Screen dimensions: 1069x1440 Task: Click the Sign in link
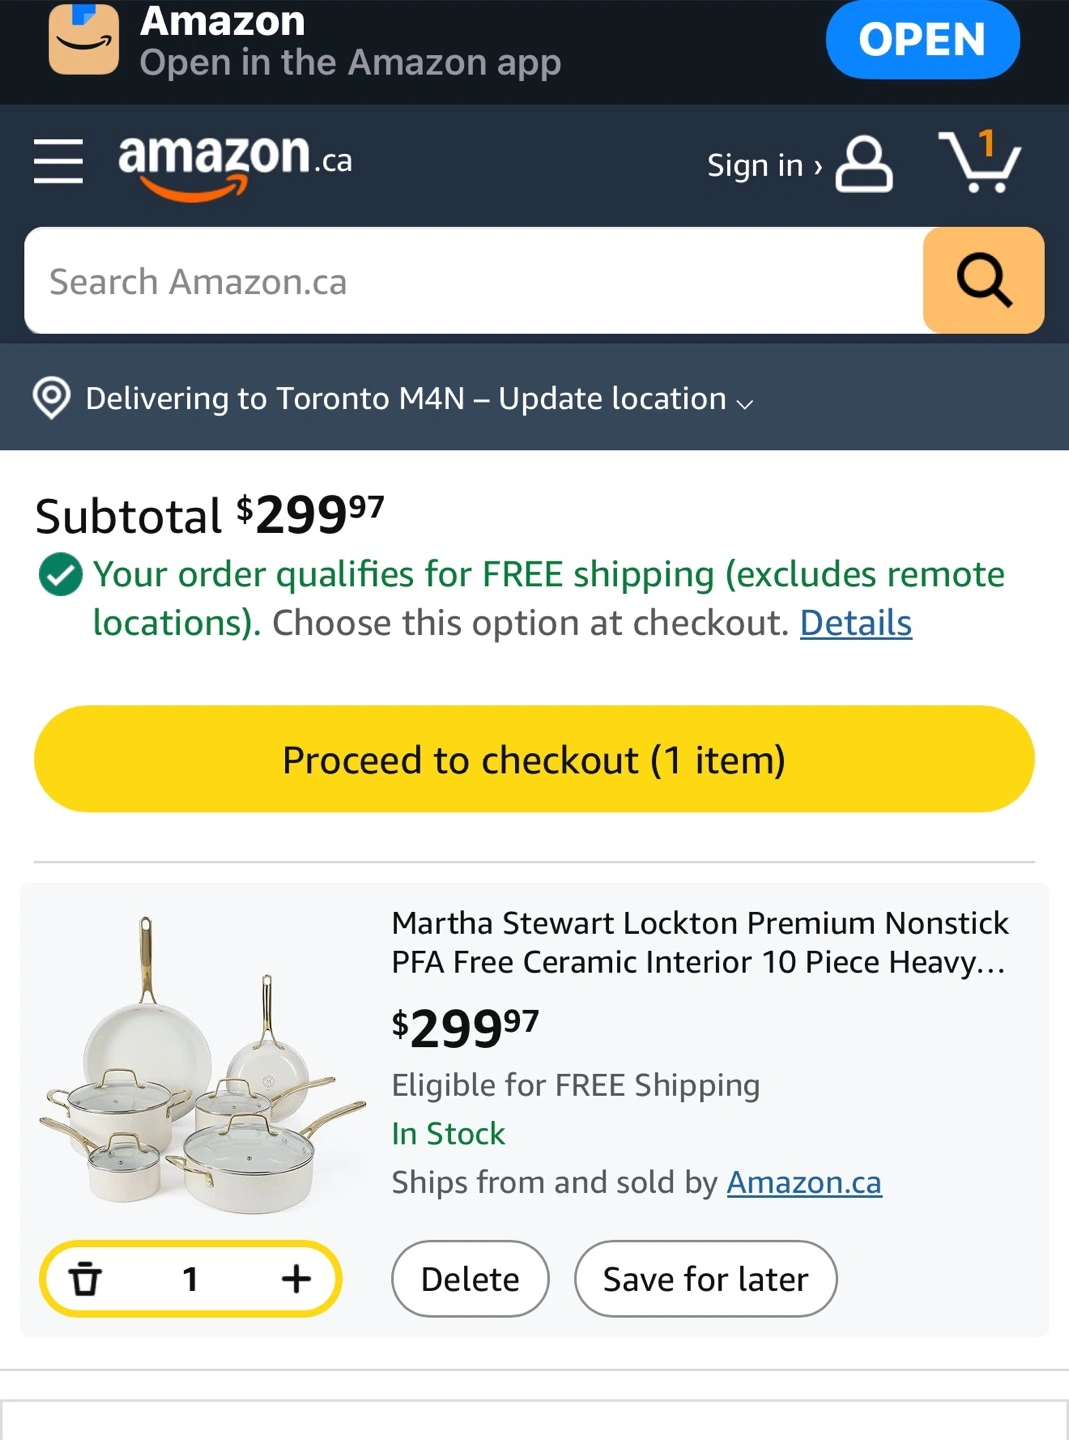(764, 165)
